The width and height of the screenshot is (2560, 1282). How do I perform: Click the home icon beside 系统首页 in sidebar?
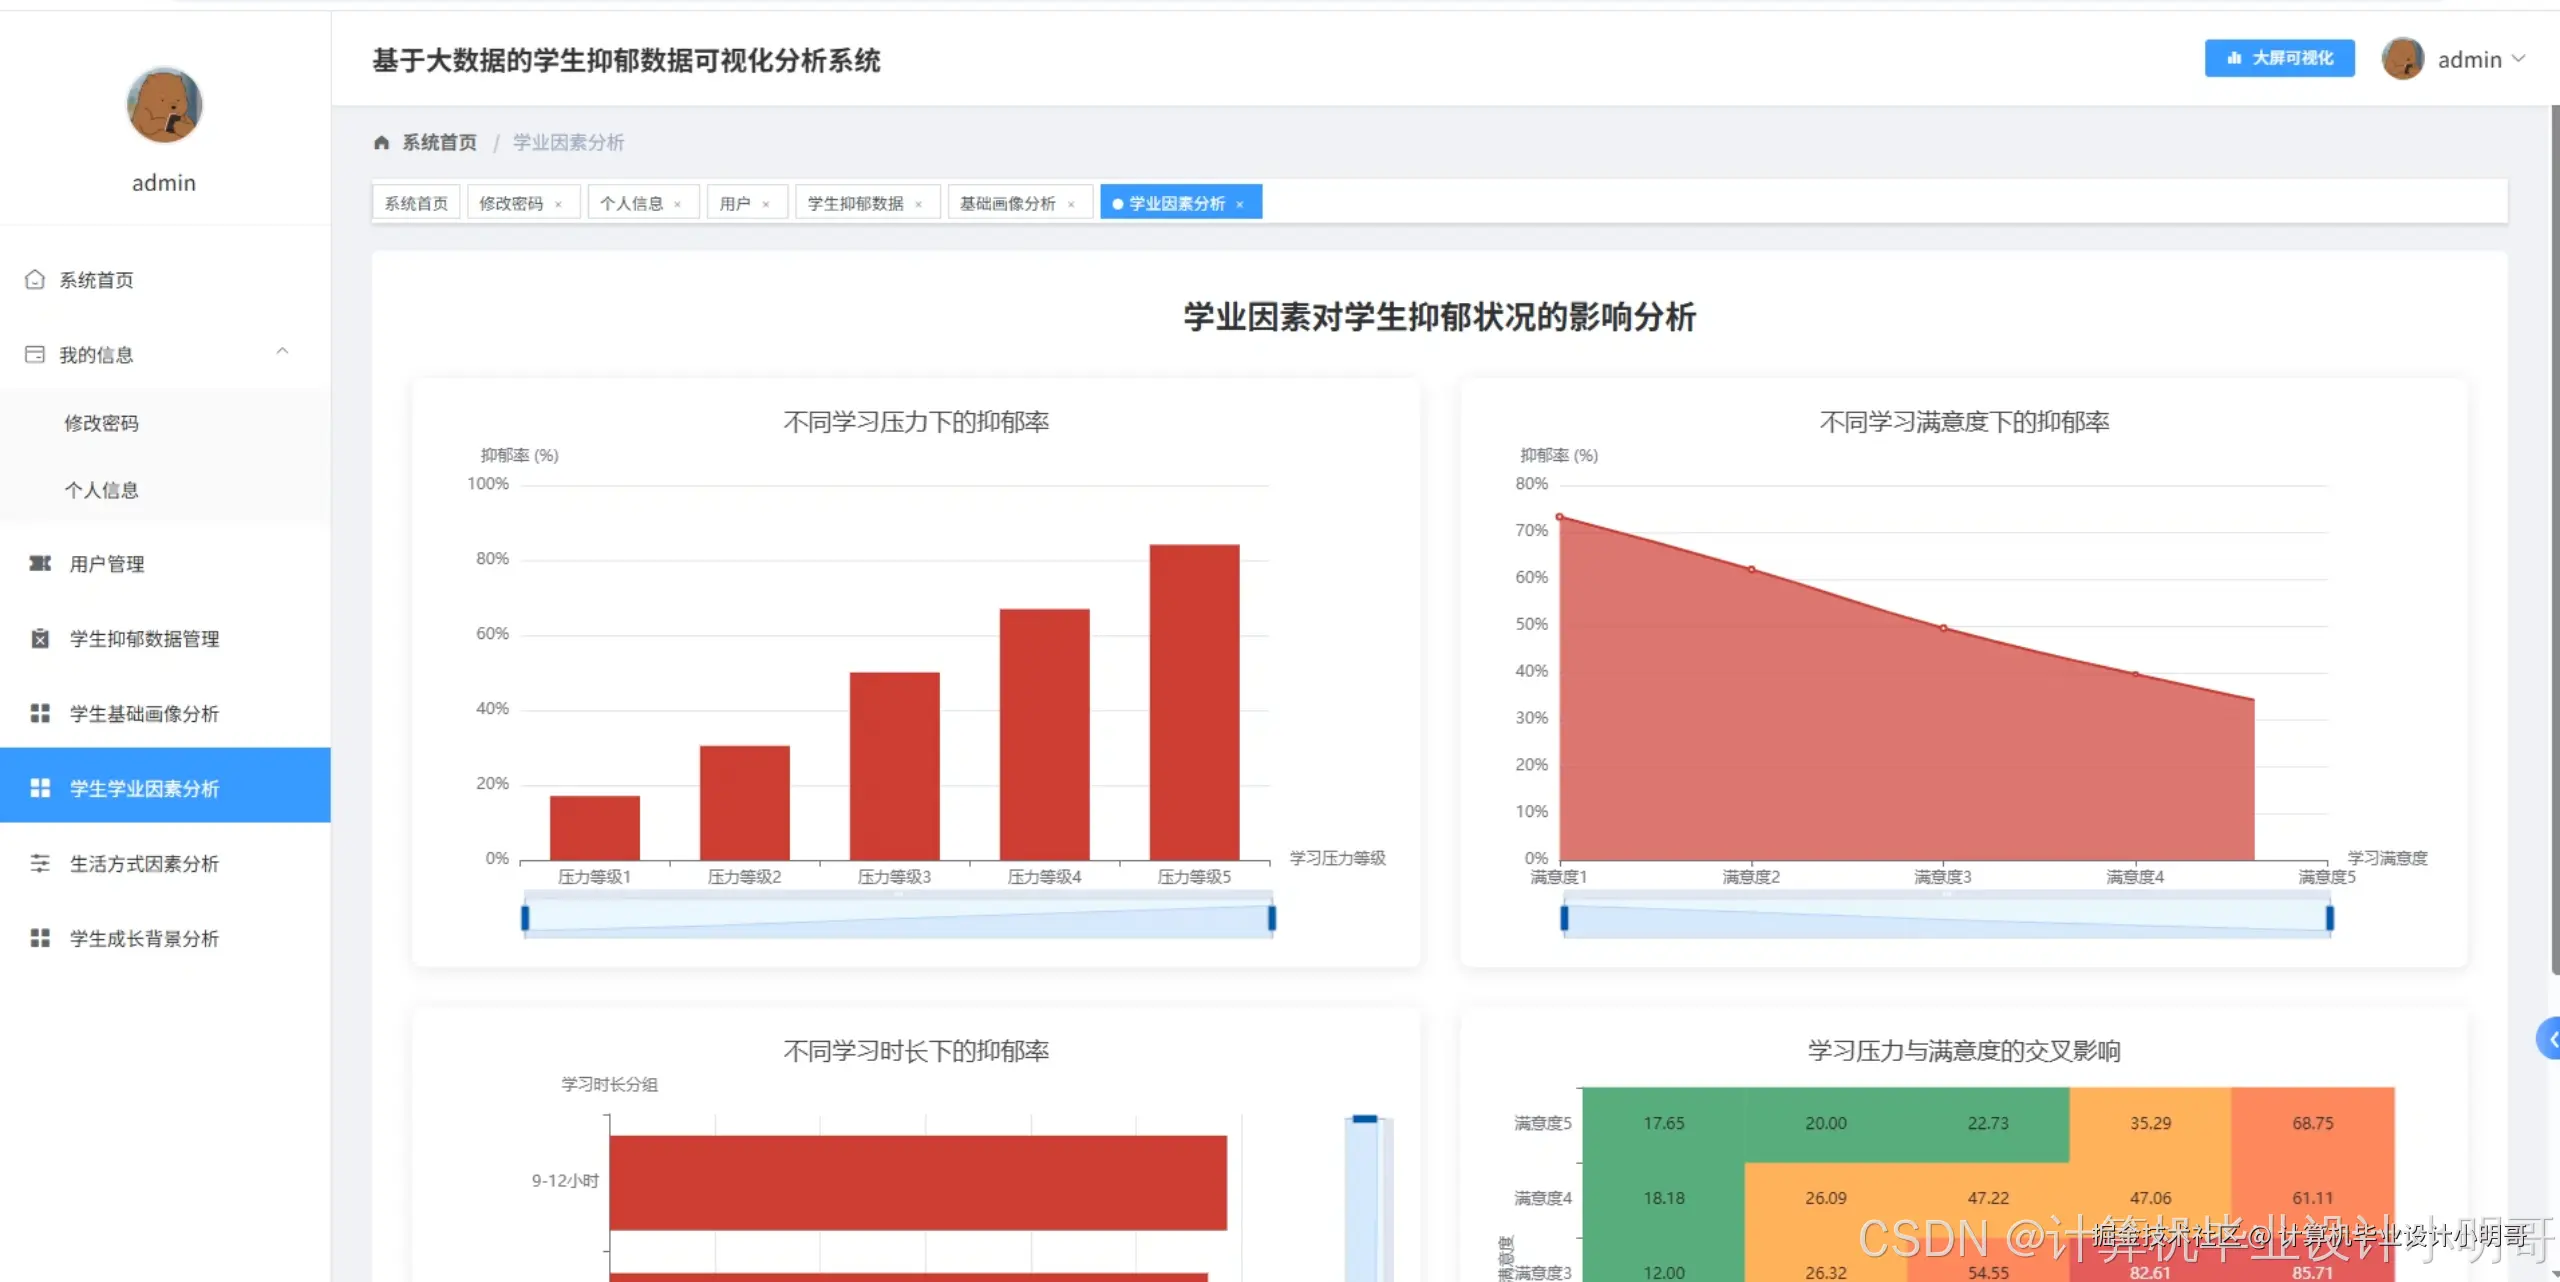(x=35, y=280)
